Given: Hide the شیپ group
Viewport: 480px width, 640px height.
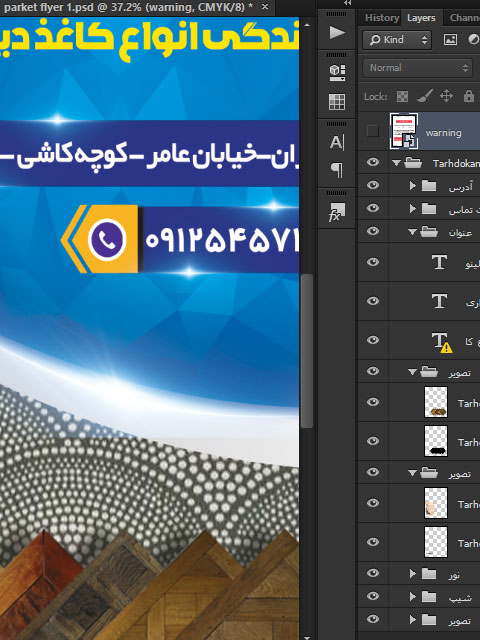Looking at the screenshot, I should pyautogui.click(x=372, y=596).
